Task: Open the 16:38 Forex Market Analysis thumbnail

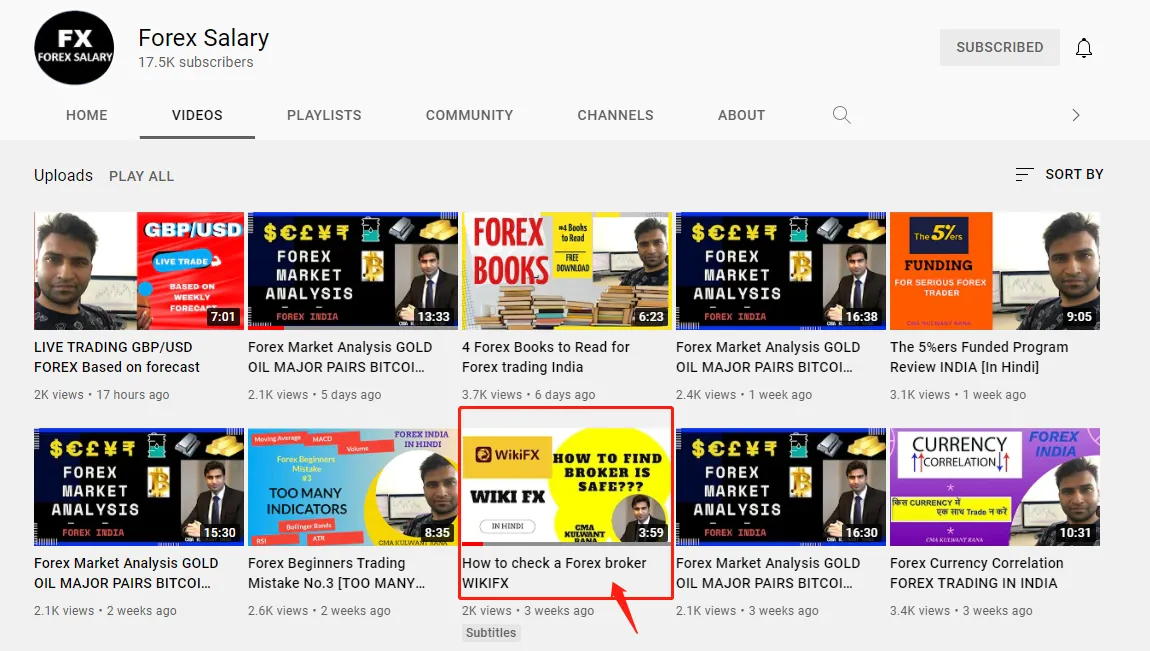Action: [780, 271]
